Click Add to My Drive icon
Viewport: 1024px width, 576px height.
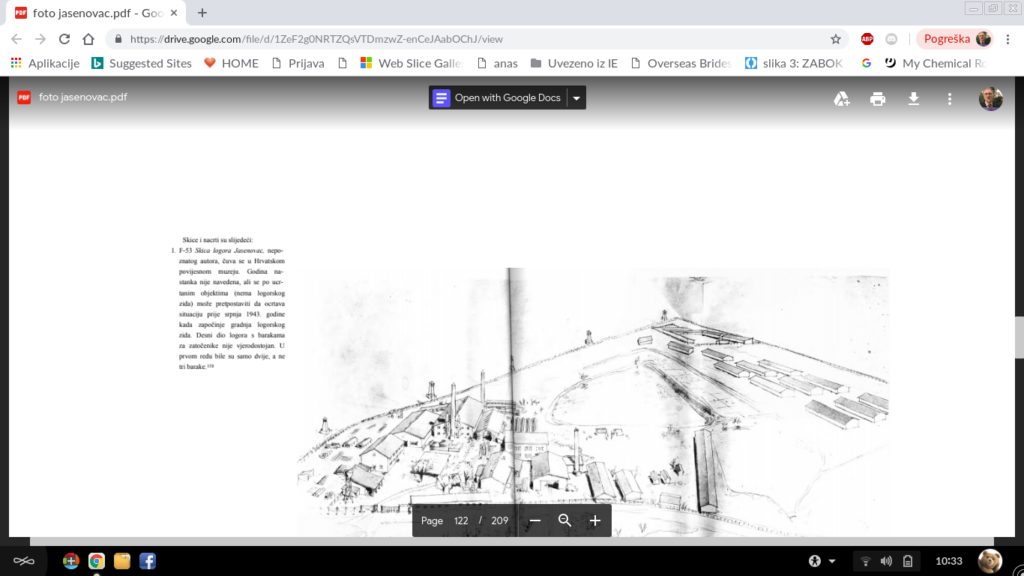pyautogui.click(x=842, y=99)
